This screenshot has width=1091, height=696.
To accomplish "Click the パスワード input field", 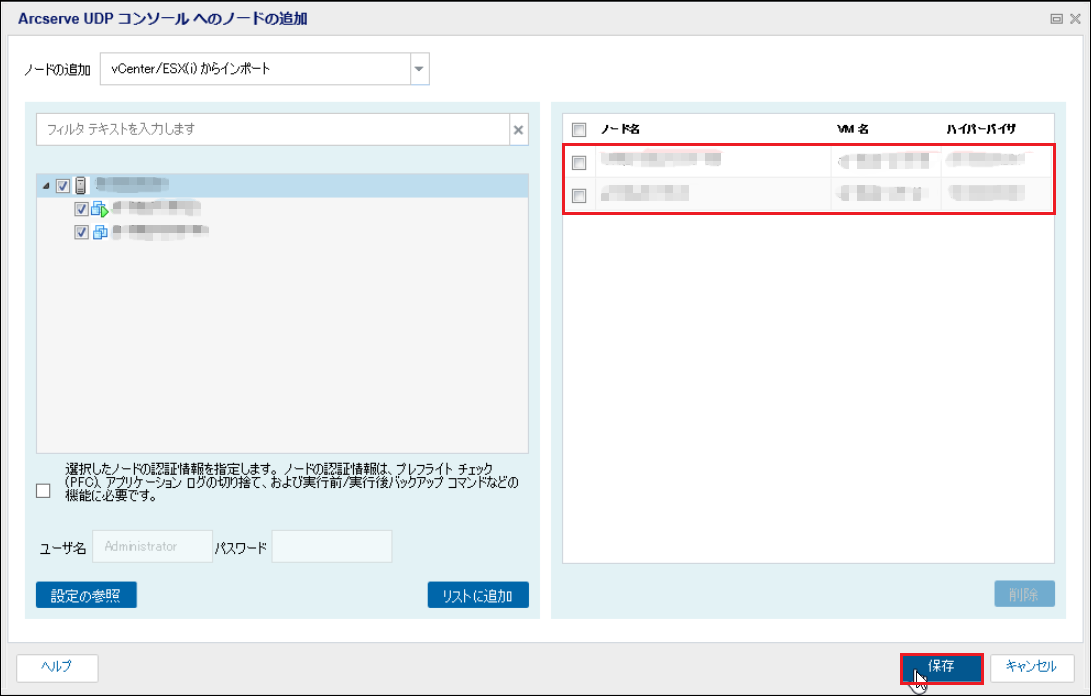I will click(332, 546).
